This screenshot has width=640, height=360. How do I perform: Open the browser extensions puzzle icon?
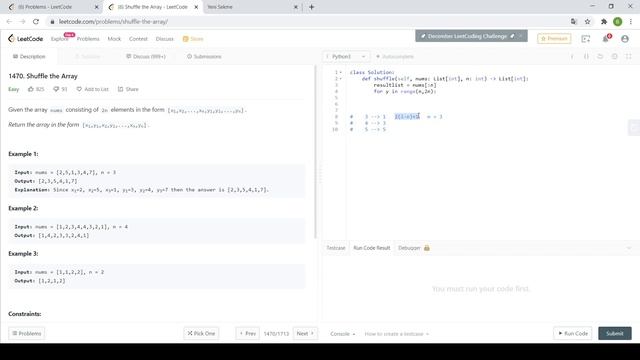pyautogui.click(x=604, y=22)
